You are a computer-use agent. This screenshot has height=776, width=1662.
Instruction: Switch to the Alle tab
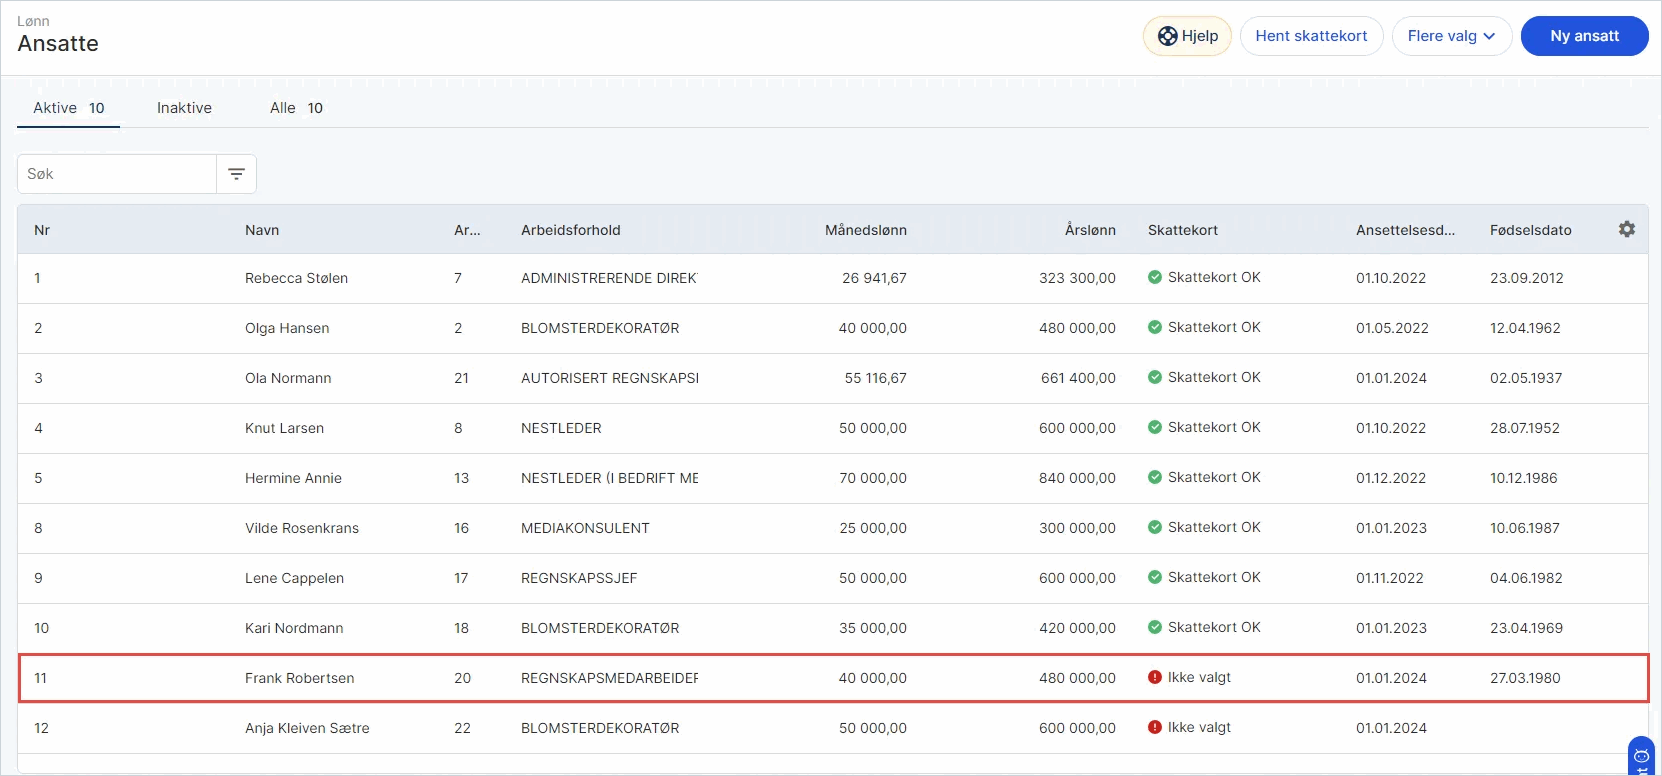tap(296, 108)
